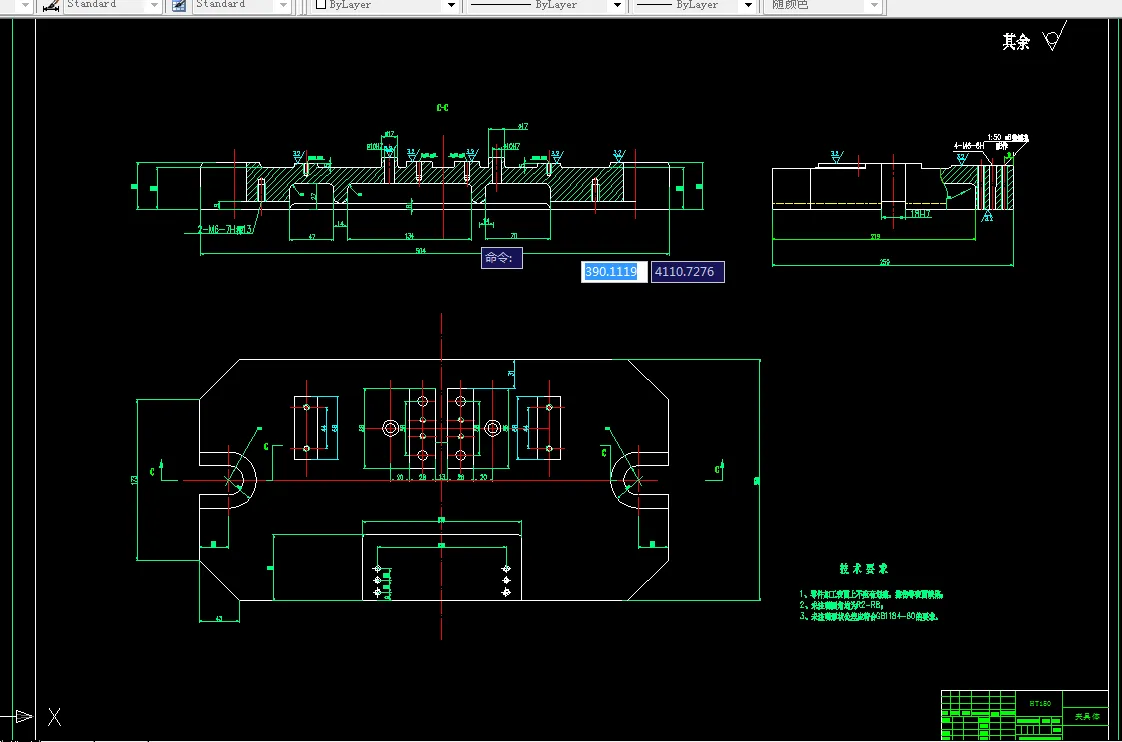Select the 其余 text at top right
This screenshot has height=742, width=1122.
(x=1015, y=42)
